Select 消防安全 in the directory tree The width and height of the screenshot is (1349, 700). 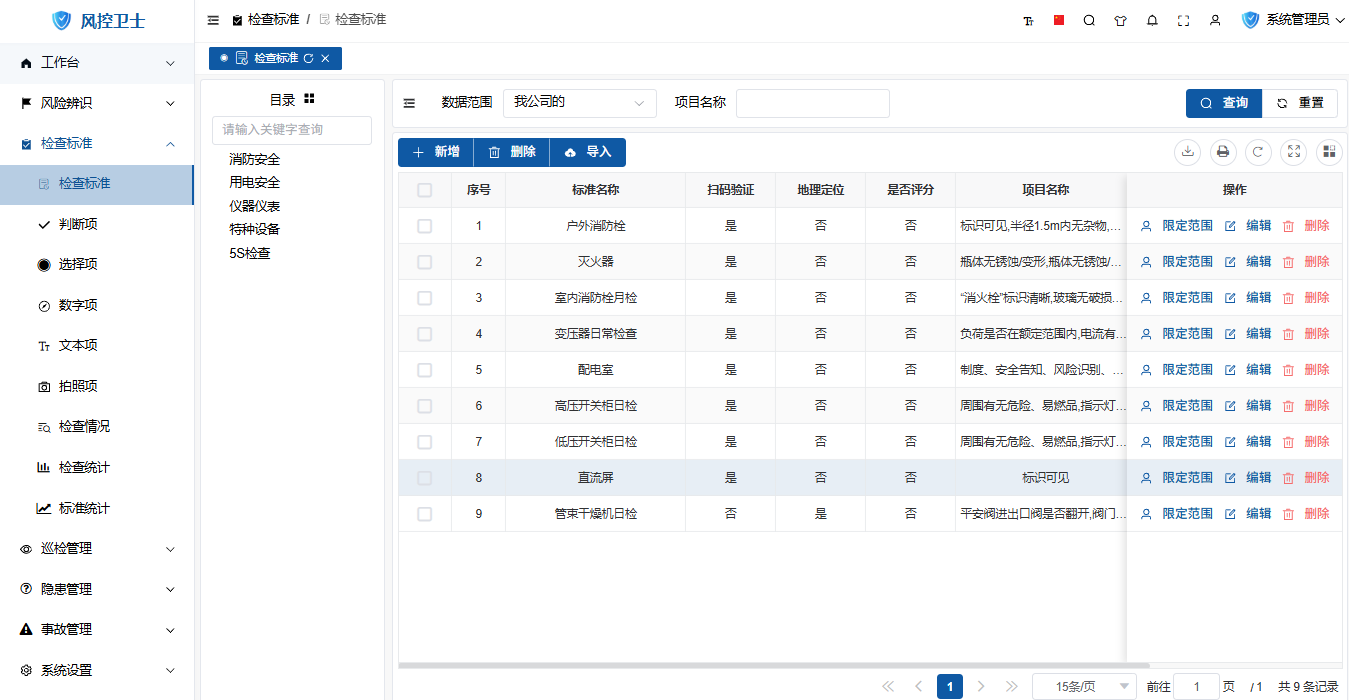point(254,159)
